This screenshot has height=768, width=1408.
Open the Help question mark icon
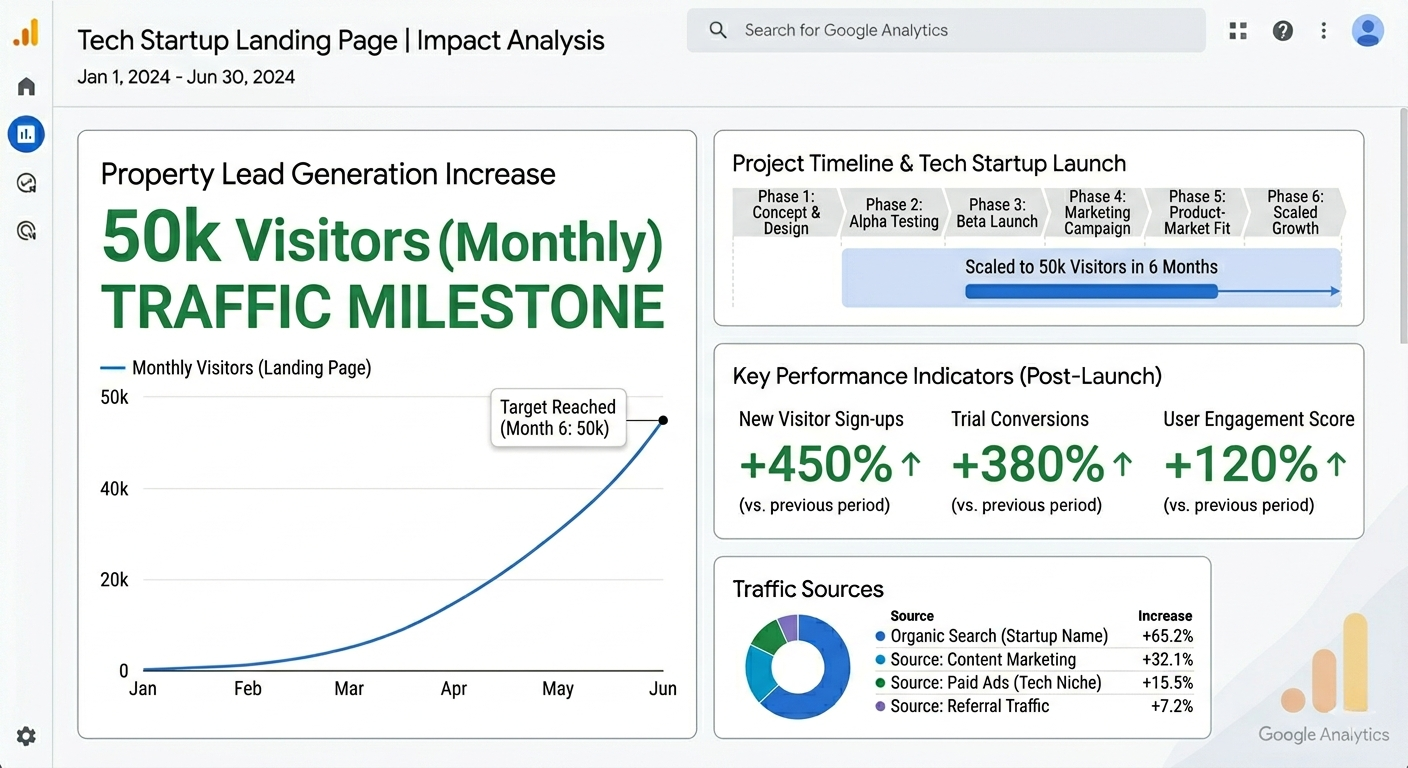point(1283,31)
